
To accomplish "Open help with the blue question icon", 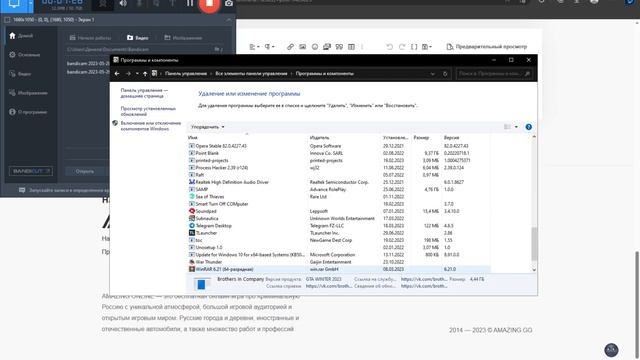I will coord(529,127).
